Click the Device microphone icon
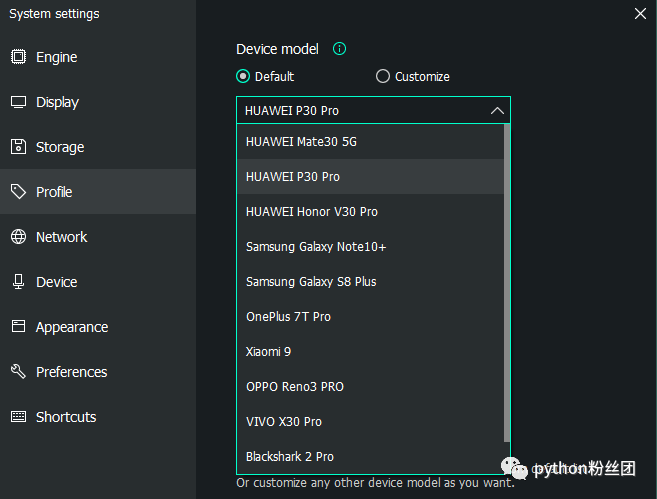 pos(18,282)
